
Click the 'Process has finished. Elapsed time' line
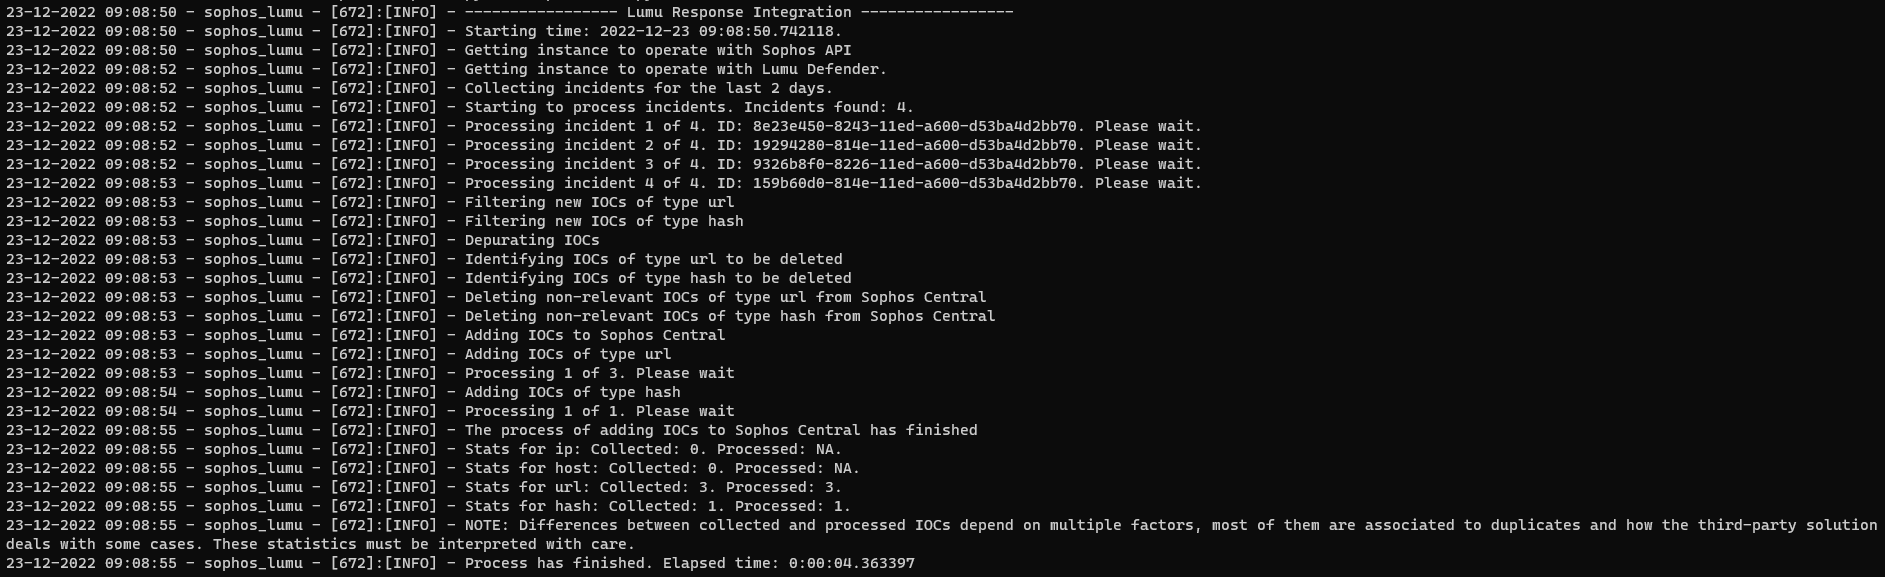pyautogui.click(x=689, y=563)
